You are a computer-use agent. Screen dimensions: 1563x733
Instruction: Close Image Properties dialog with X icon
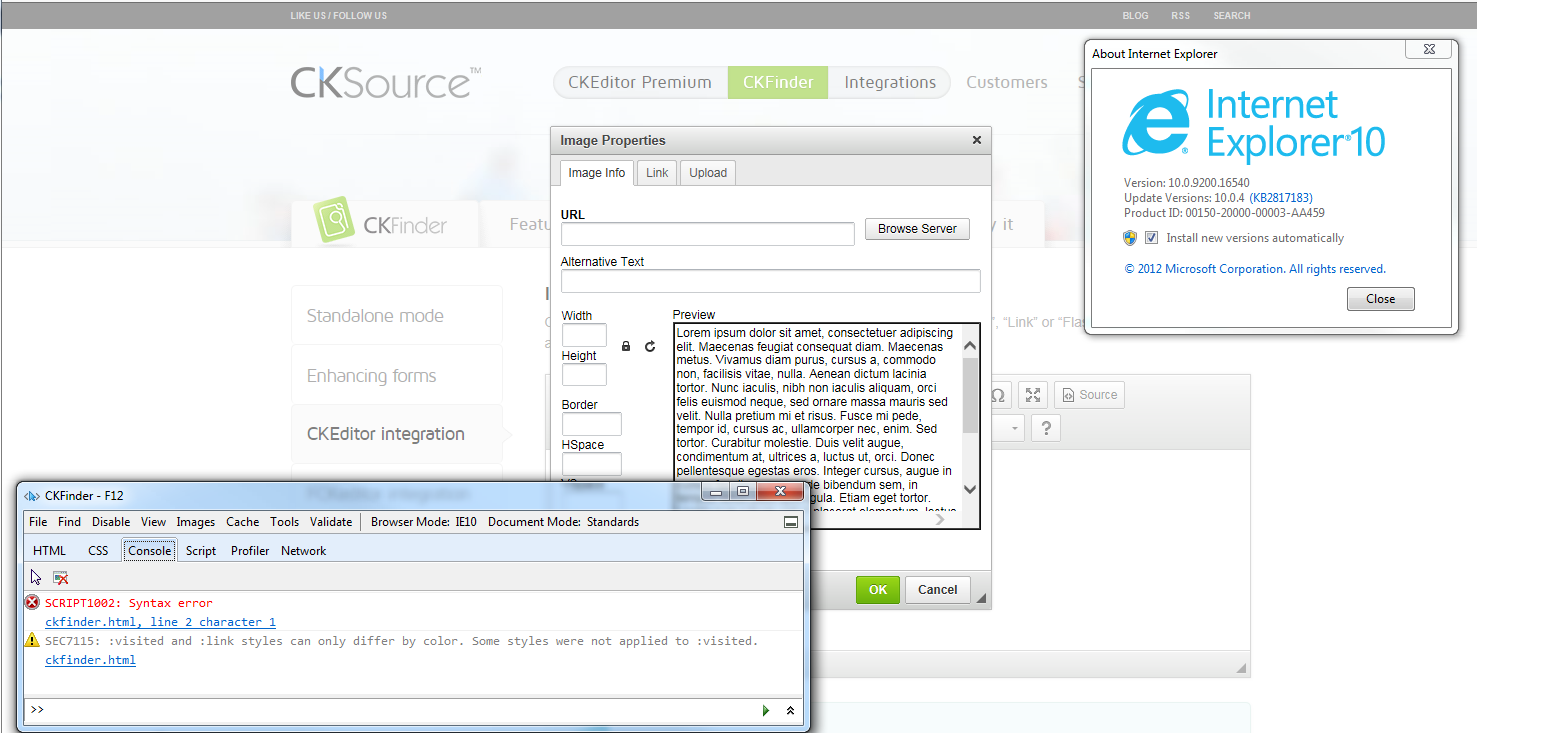[977, 140]
